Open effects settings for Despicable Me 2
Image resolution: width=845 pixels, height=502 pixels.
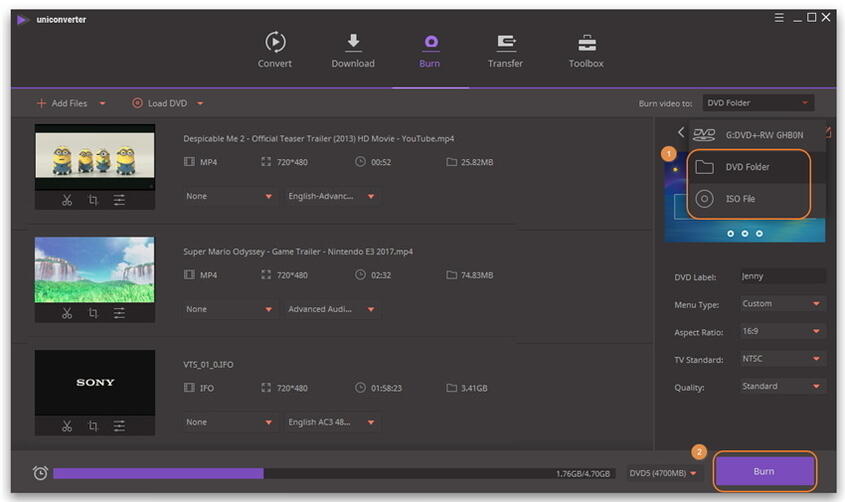click(119, 200)
